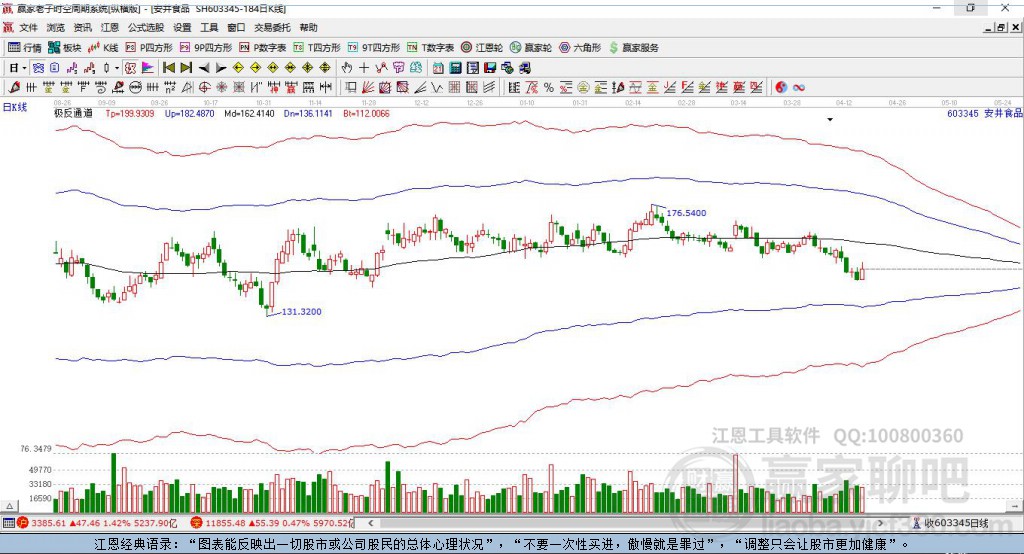Click the black left arrow icon
Screen dimensions: 1024x554
(x=204, y=68)
